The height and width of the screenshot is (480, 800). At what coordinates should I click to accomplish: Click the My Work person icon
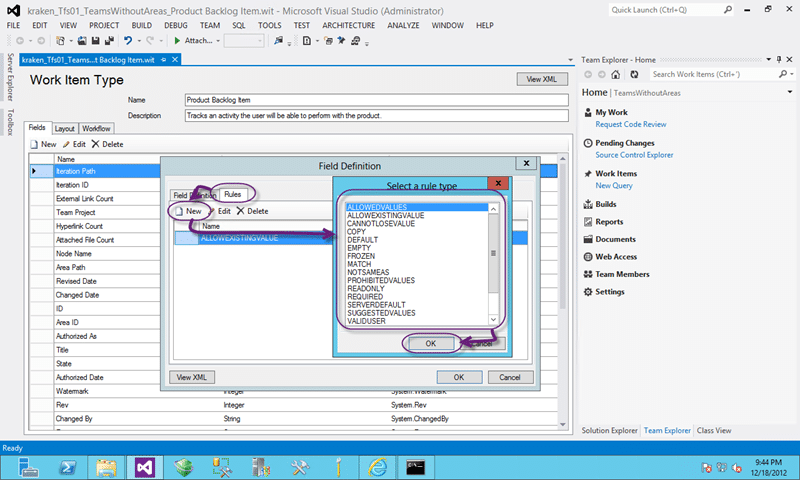588,112
